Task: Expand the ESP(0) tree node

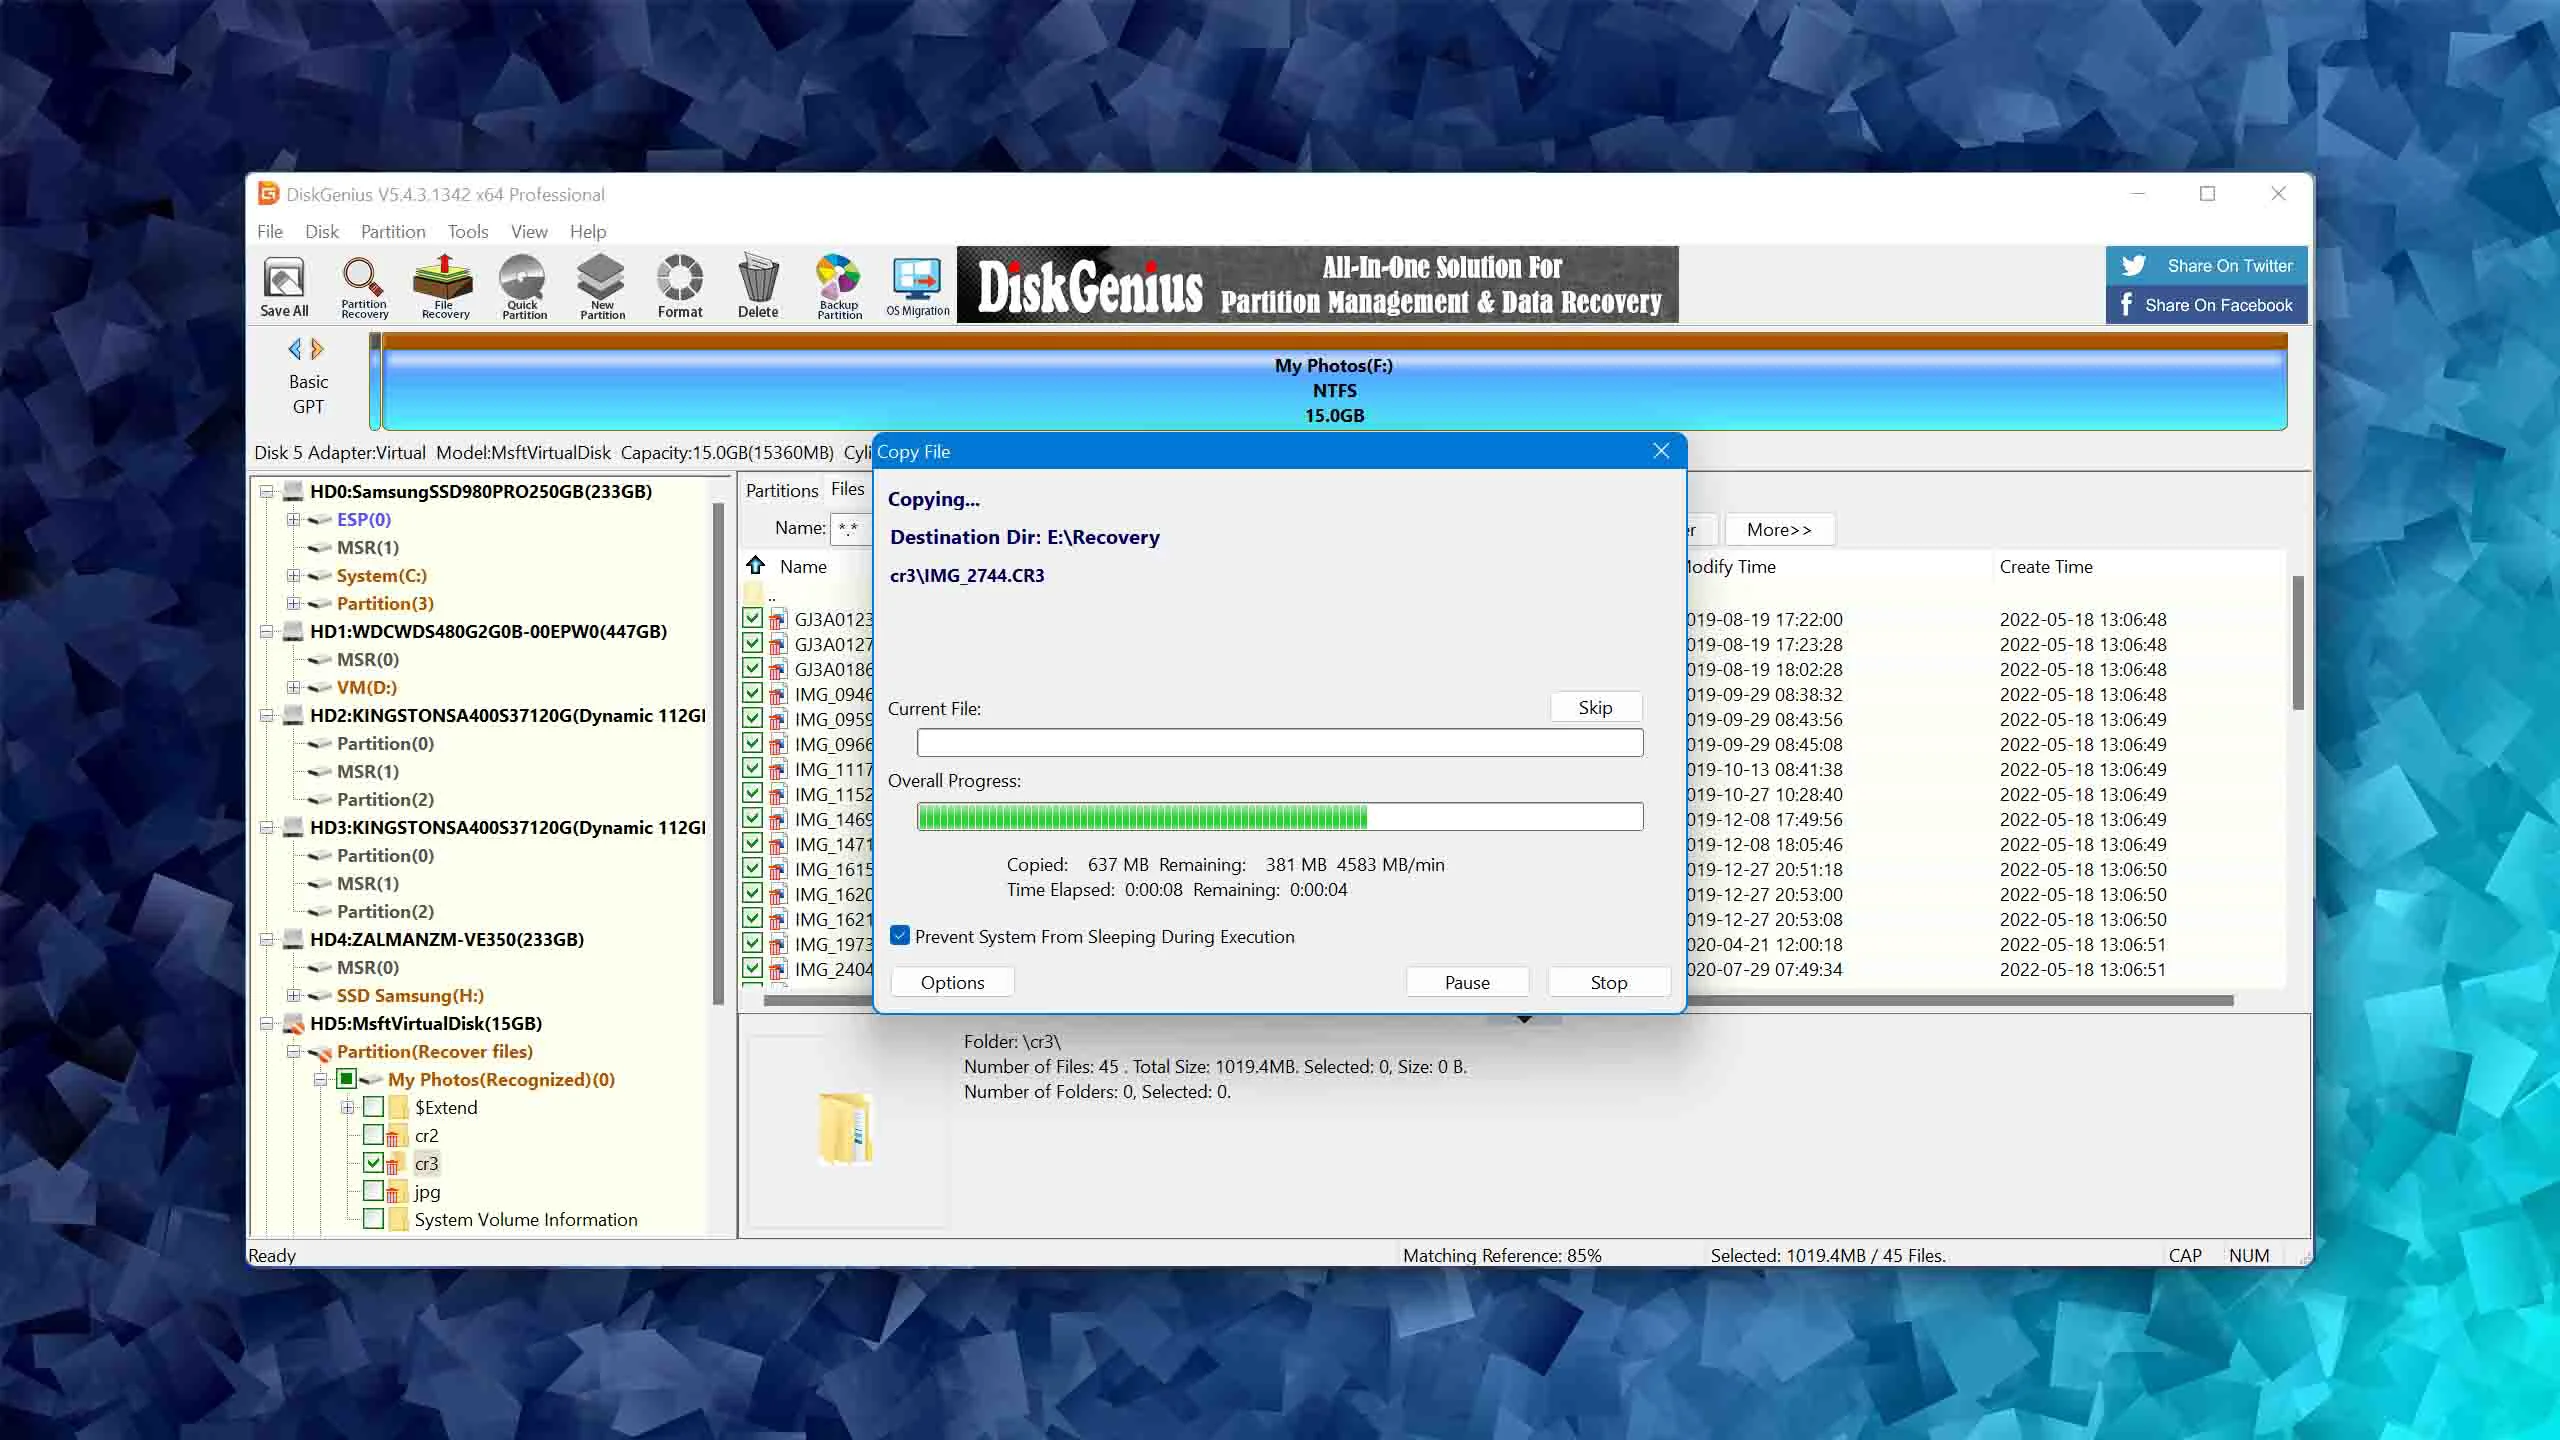Action: click(293, 519)
